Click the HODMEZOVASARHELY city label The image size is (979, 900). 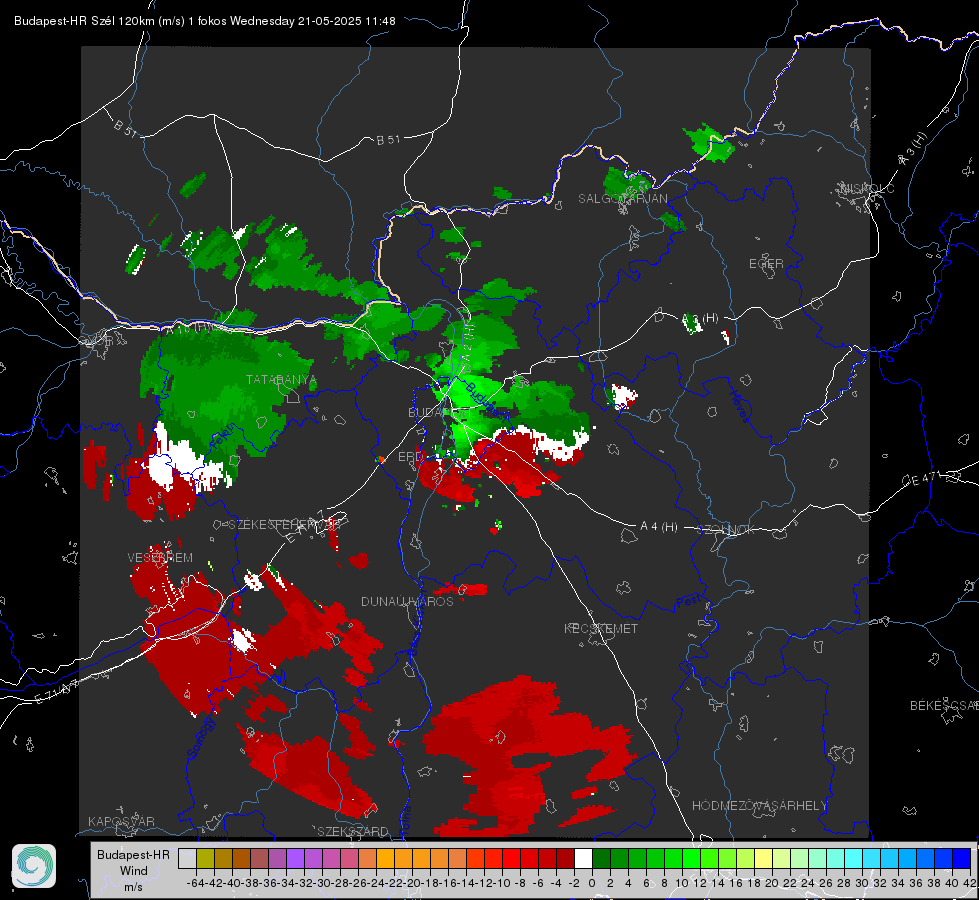click(759, 806)
